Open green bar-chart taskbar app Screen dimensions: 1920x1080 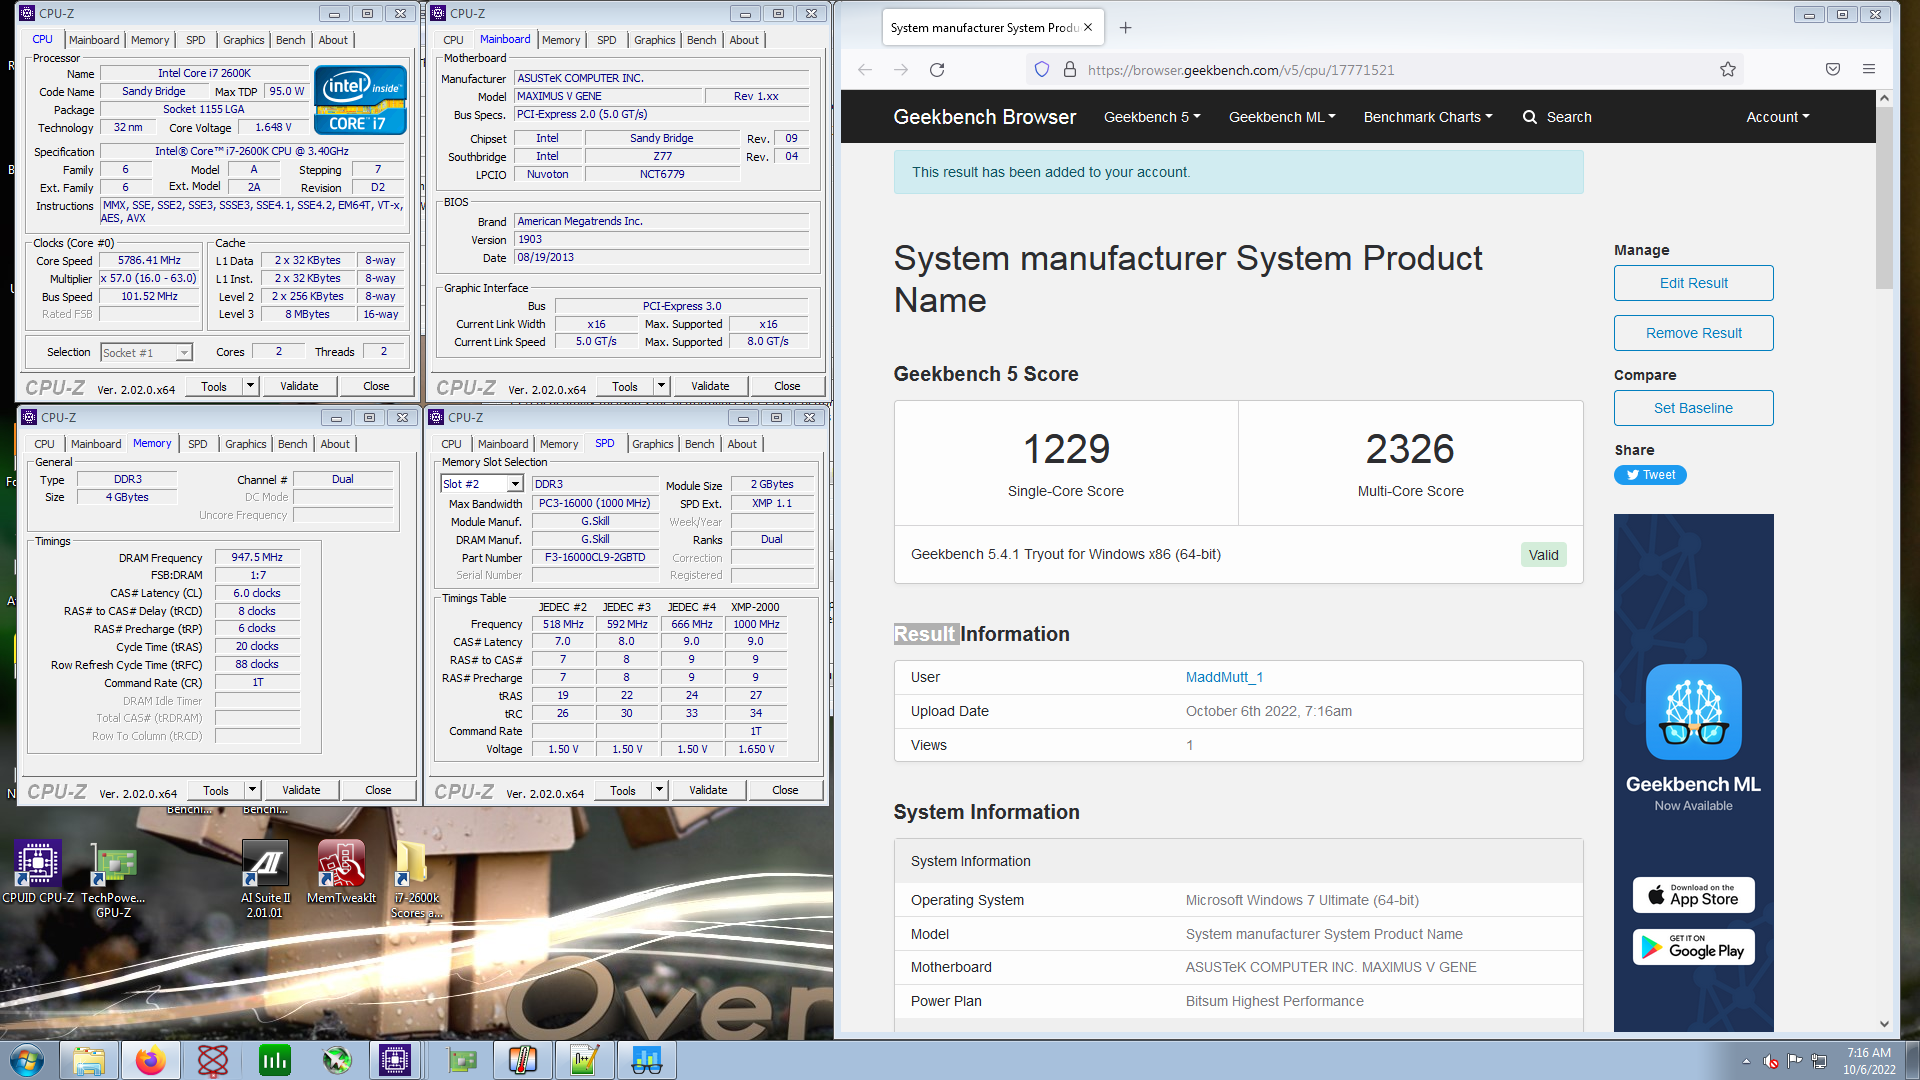[x=274, y=1060]
